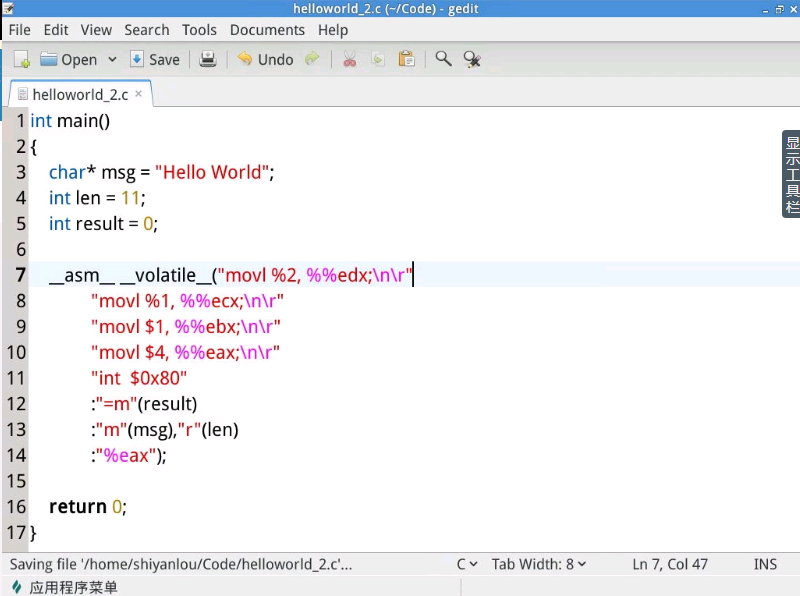This screenshot has width=800, height=596.
Task: Switch to the helloworld_2.c tab
Action: [x=80, y=95]
